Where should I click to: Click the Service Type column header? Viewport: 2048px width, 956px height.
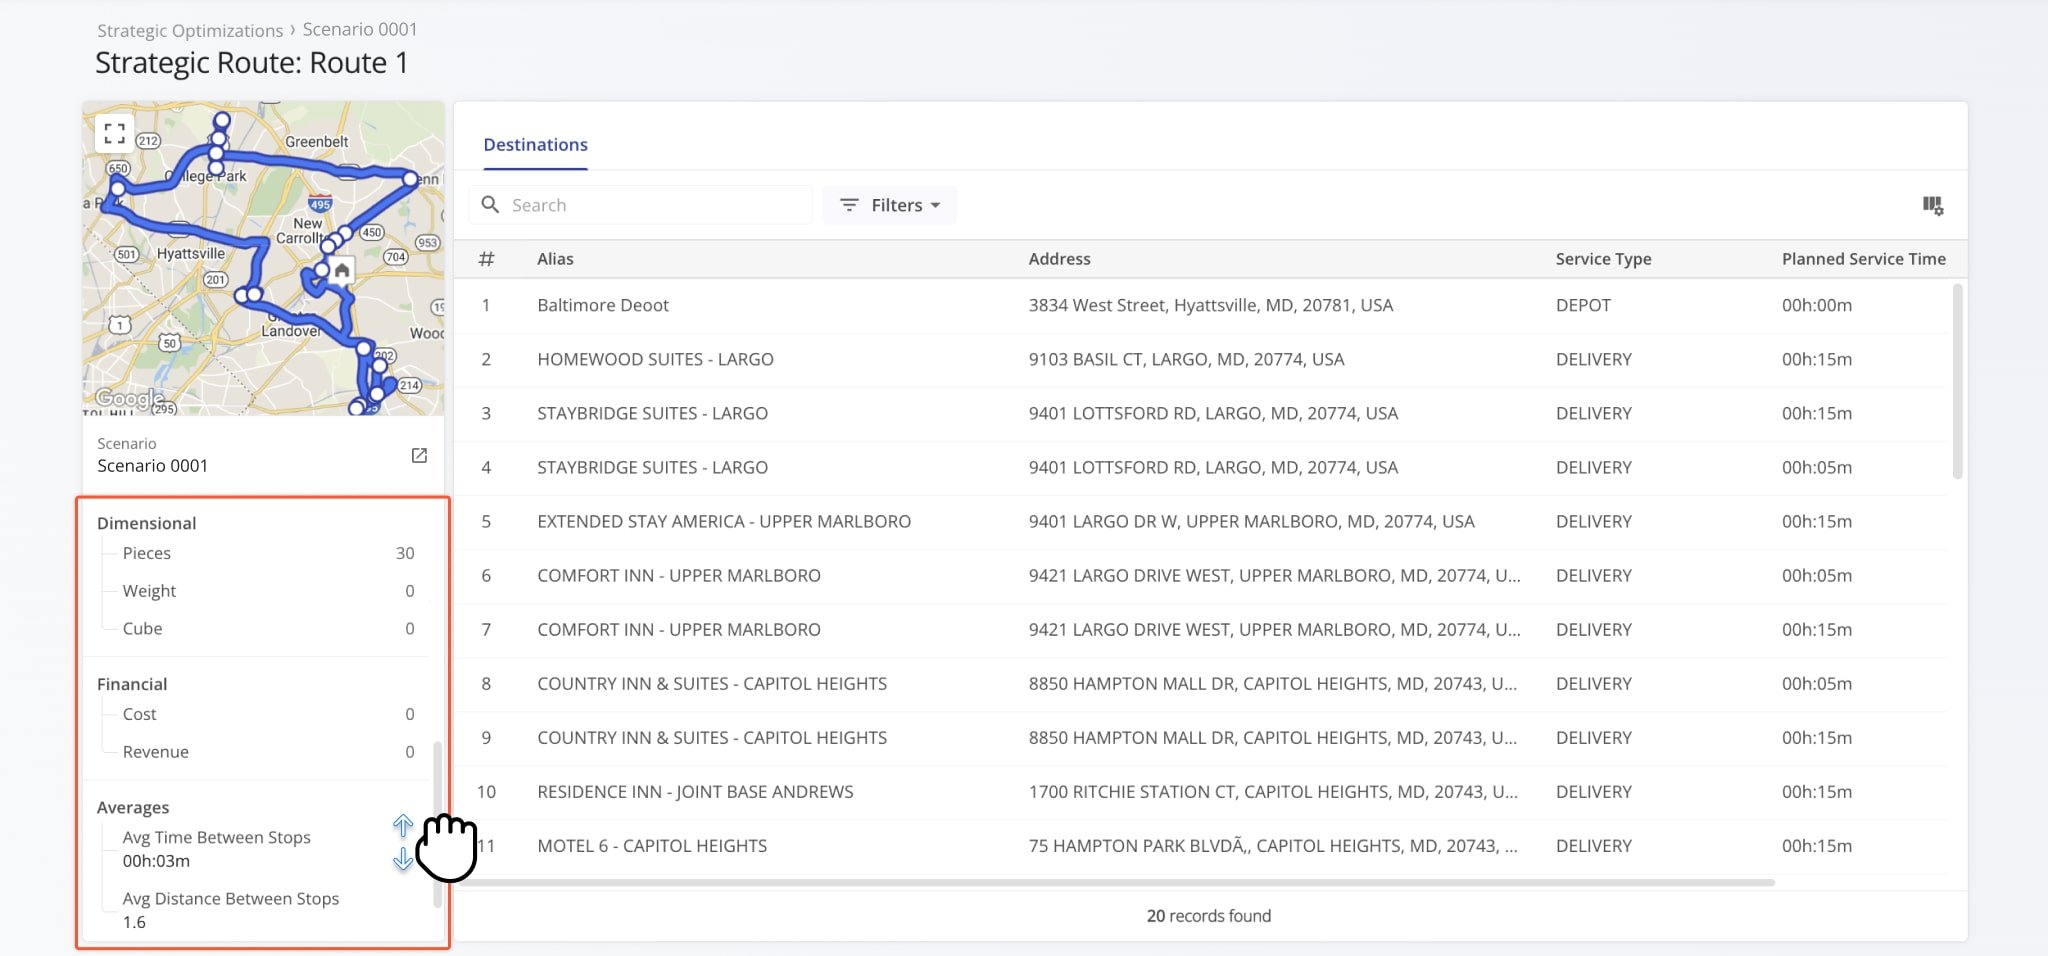coord(1602,258)
